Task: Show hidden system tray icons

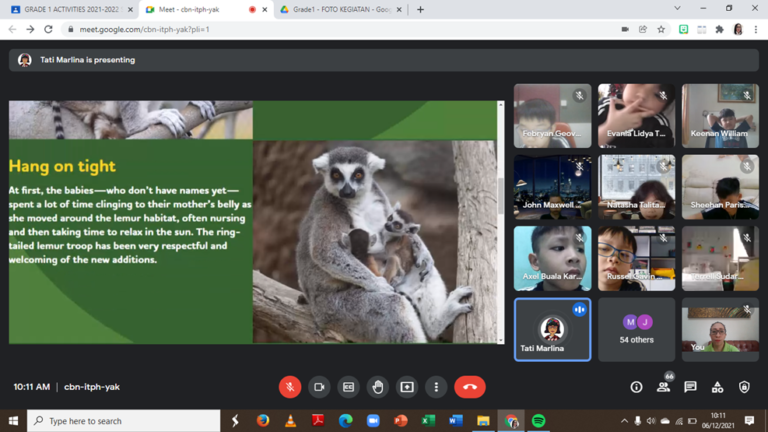Action: coord(623,421)
